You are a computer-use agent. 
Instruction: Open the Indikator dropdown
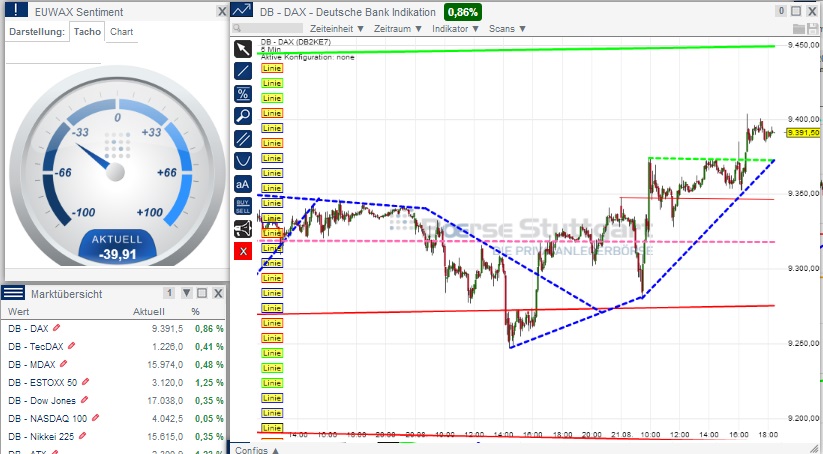pyautogui.click(x=456, y=29)
